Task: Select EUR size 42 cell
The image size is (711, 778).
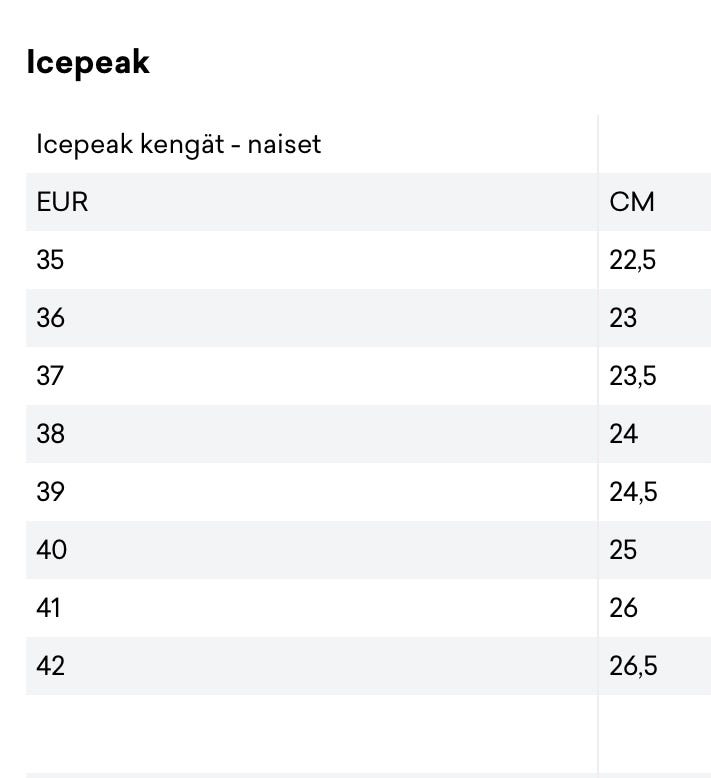Action: tap(50, 666)
